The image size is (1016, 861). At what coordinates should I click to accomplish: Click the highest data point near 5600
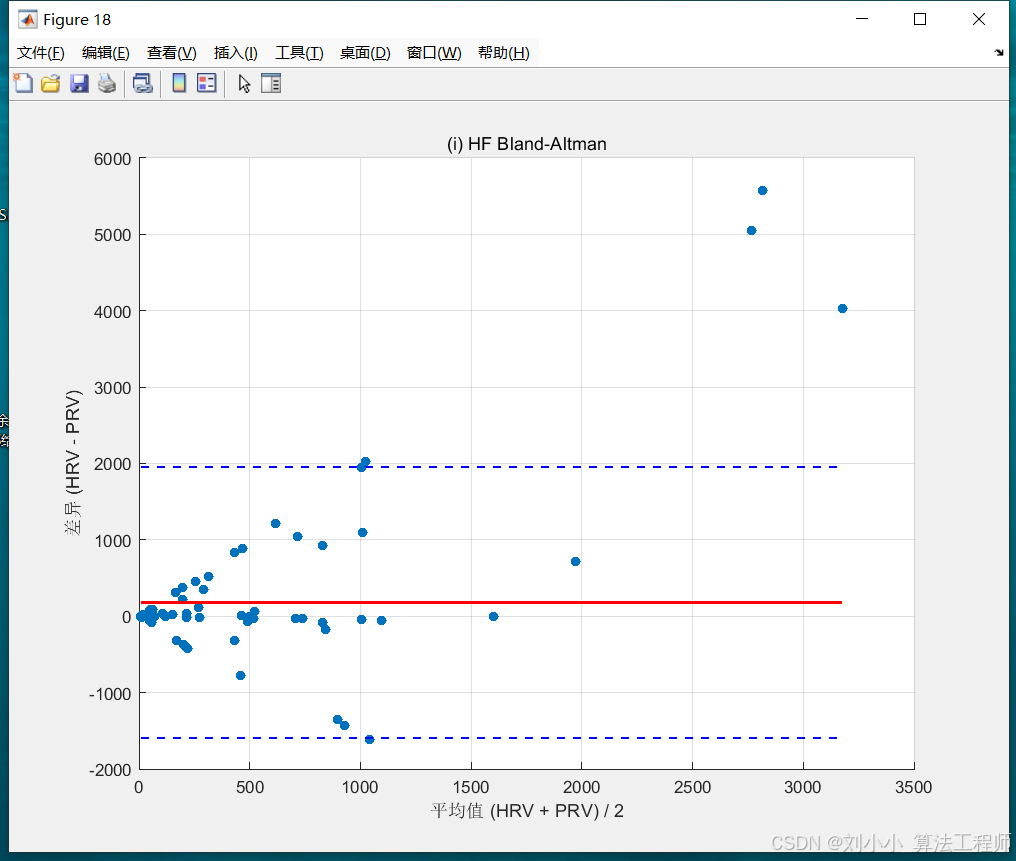763,190
